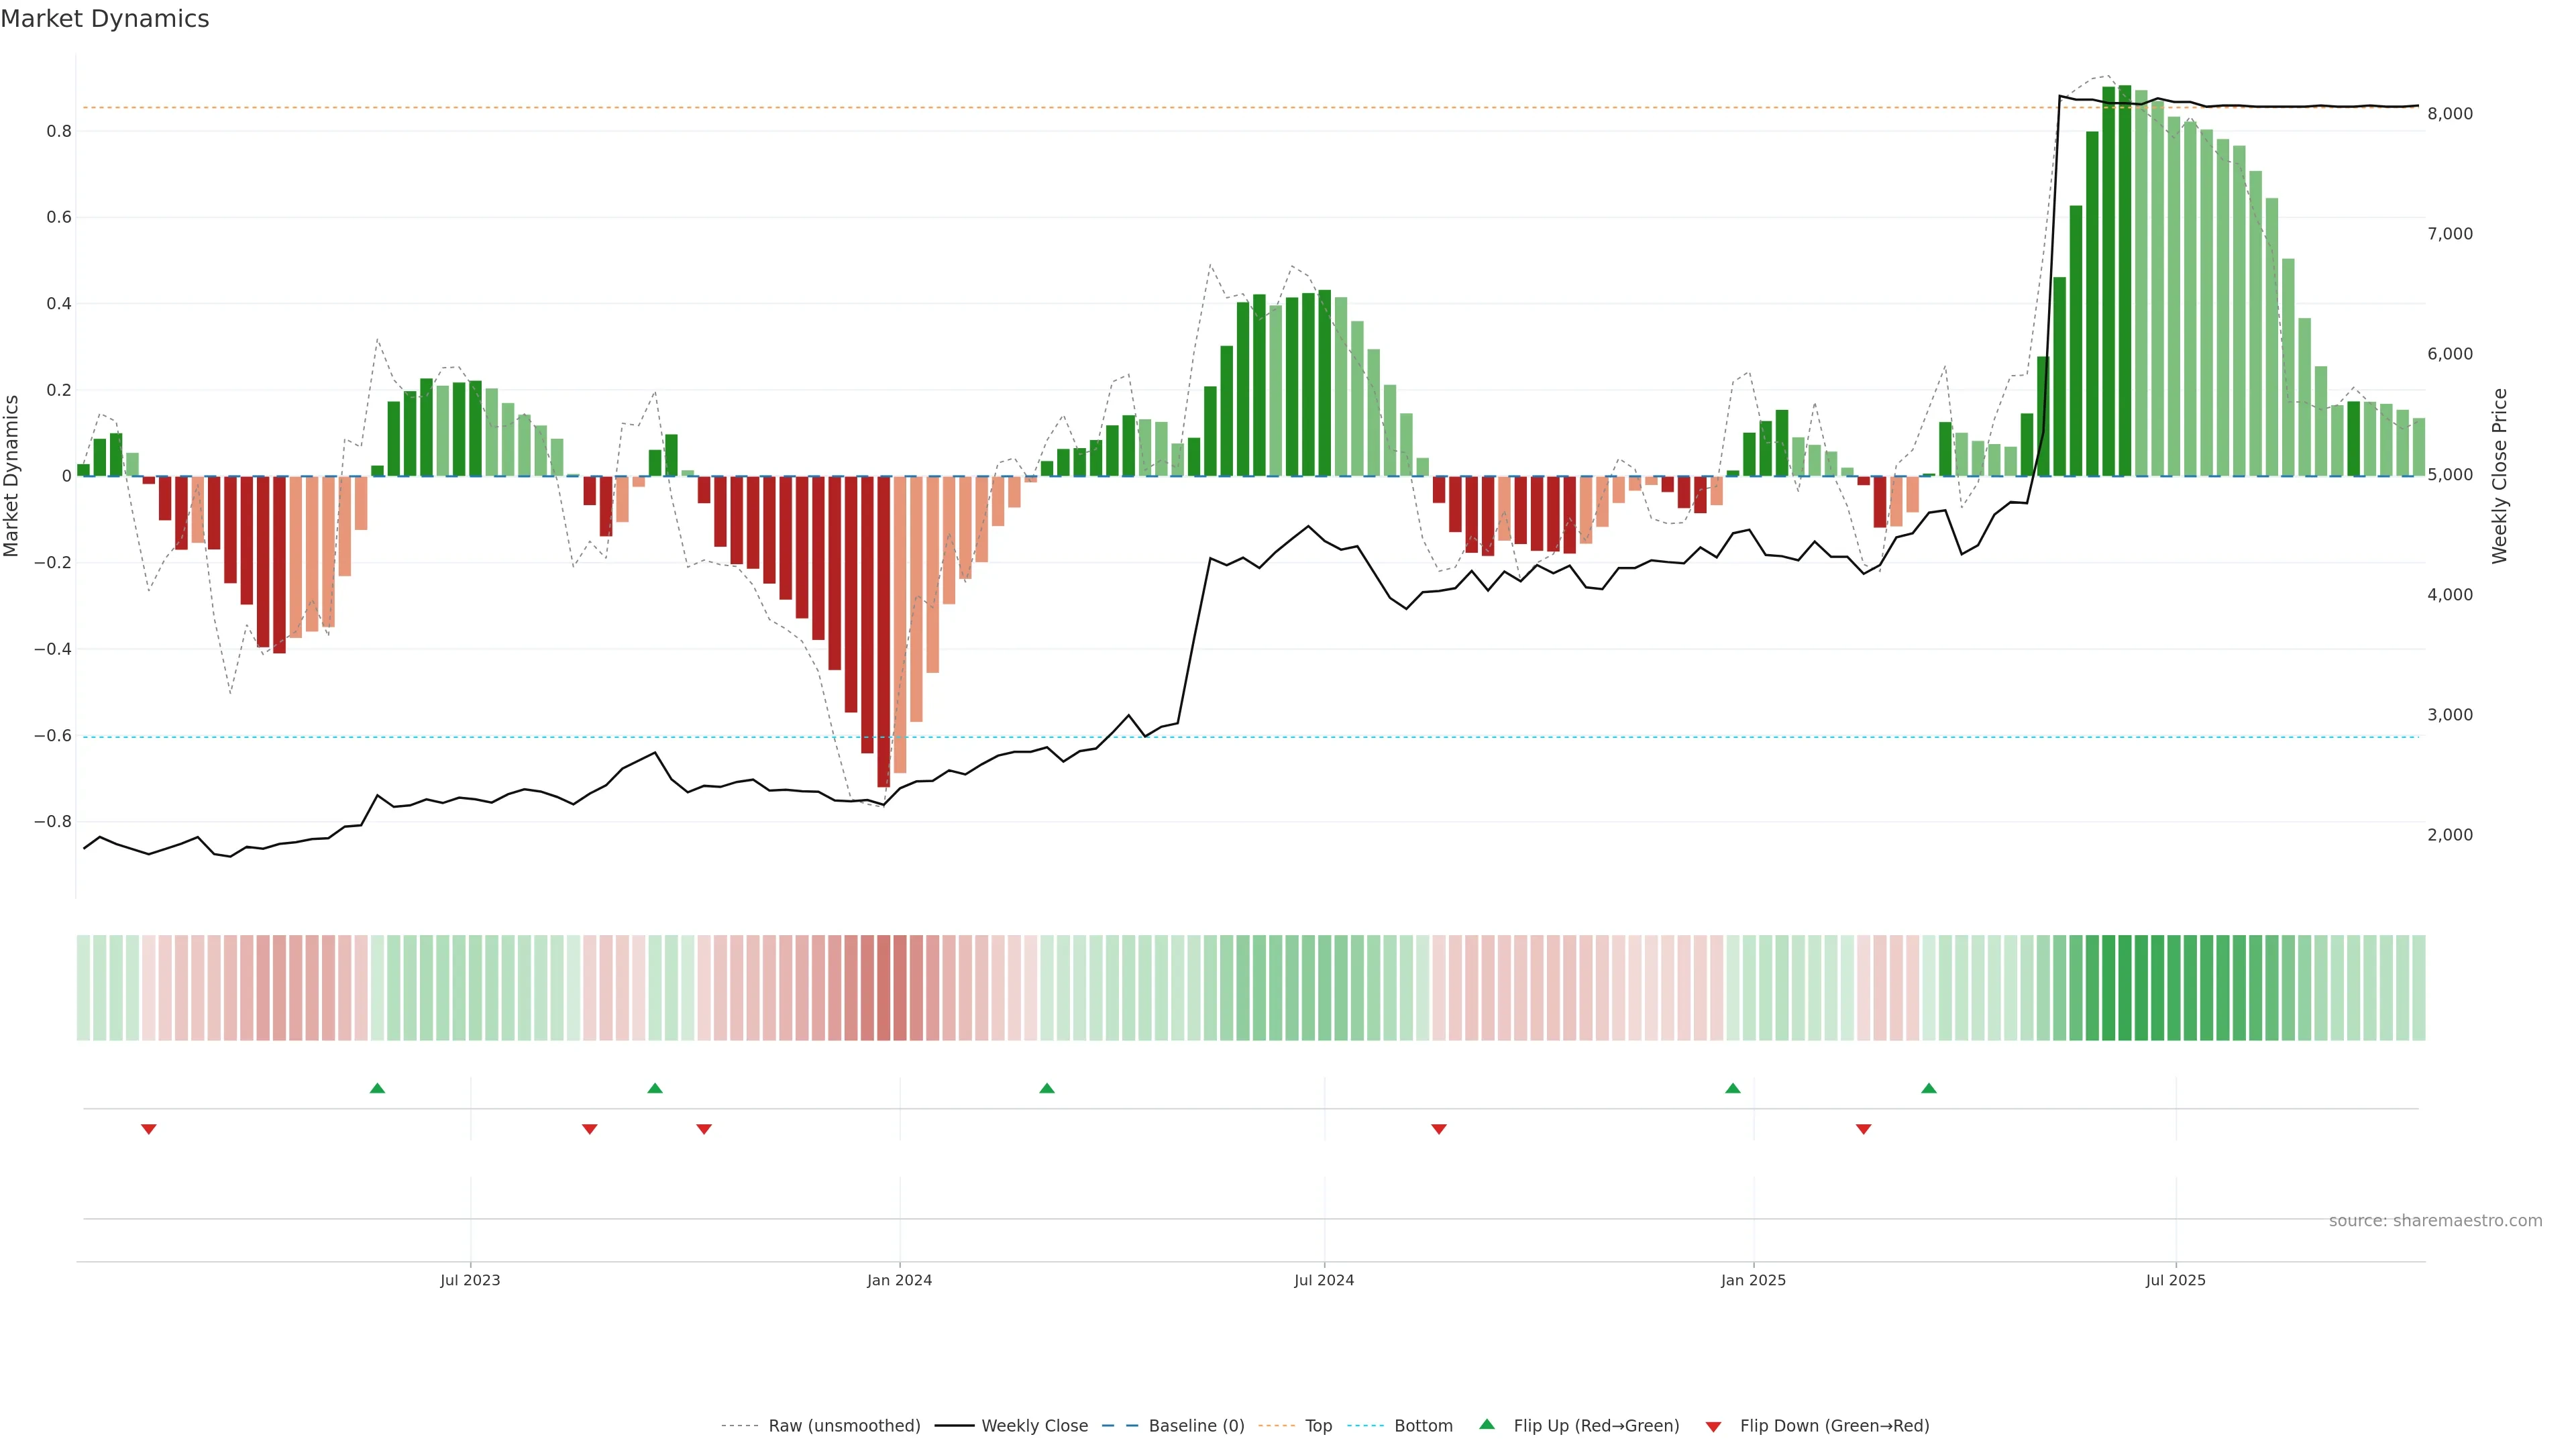Image resolution: width=2576 pixels, height=1449 pixels.
Task: Click the flip-up marker just before Jan 2025
Action: tap(1733, 1088)
